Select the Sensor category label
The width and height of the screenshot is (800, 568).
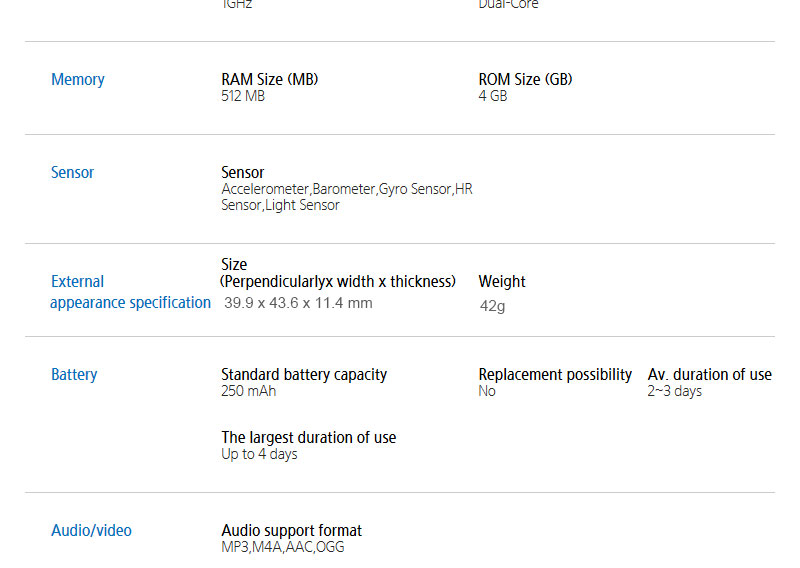(x=72, y=173)
